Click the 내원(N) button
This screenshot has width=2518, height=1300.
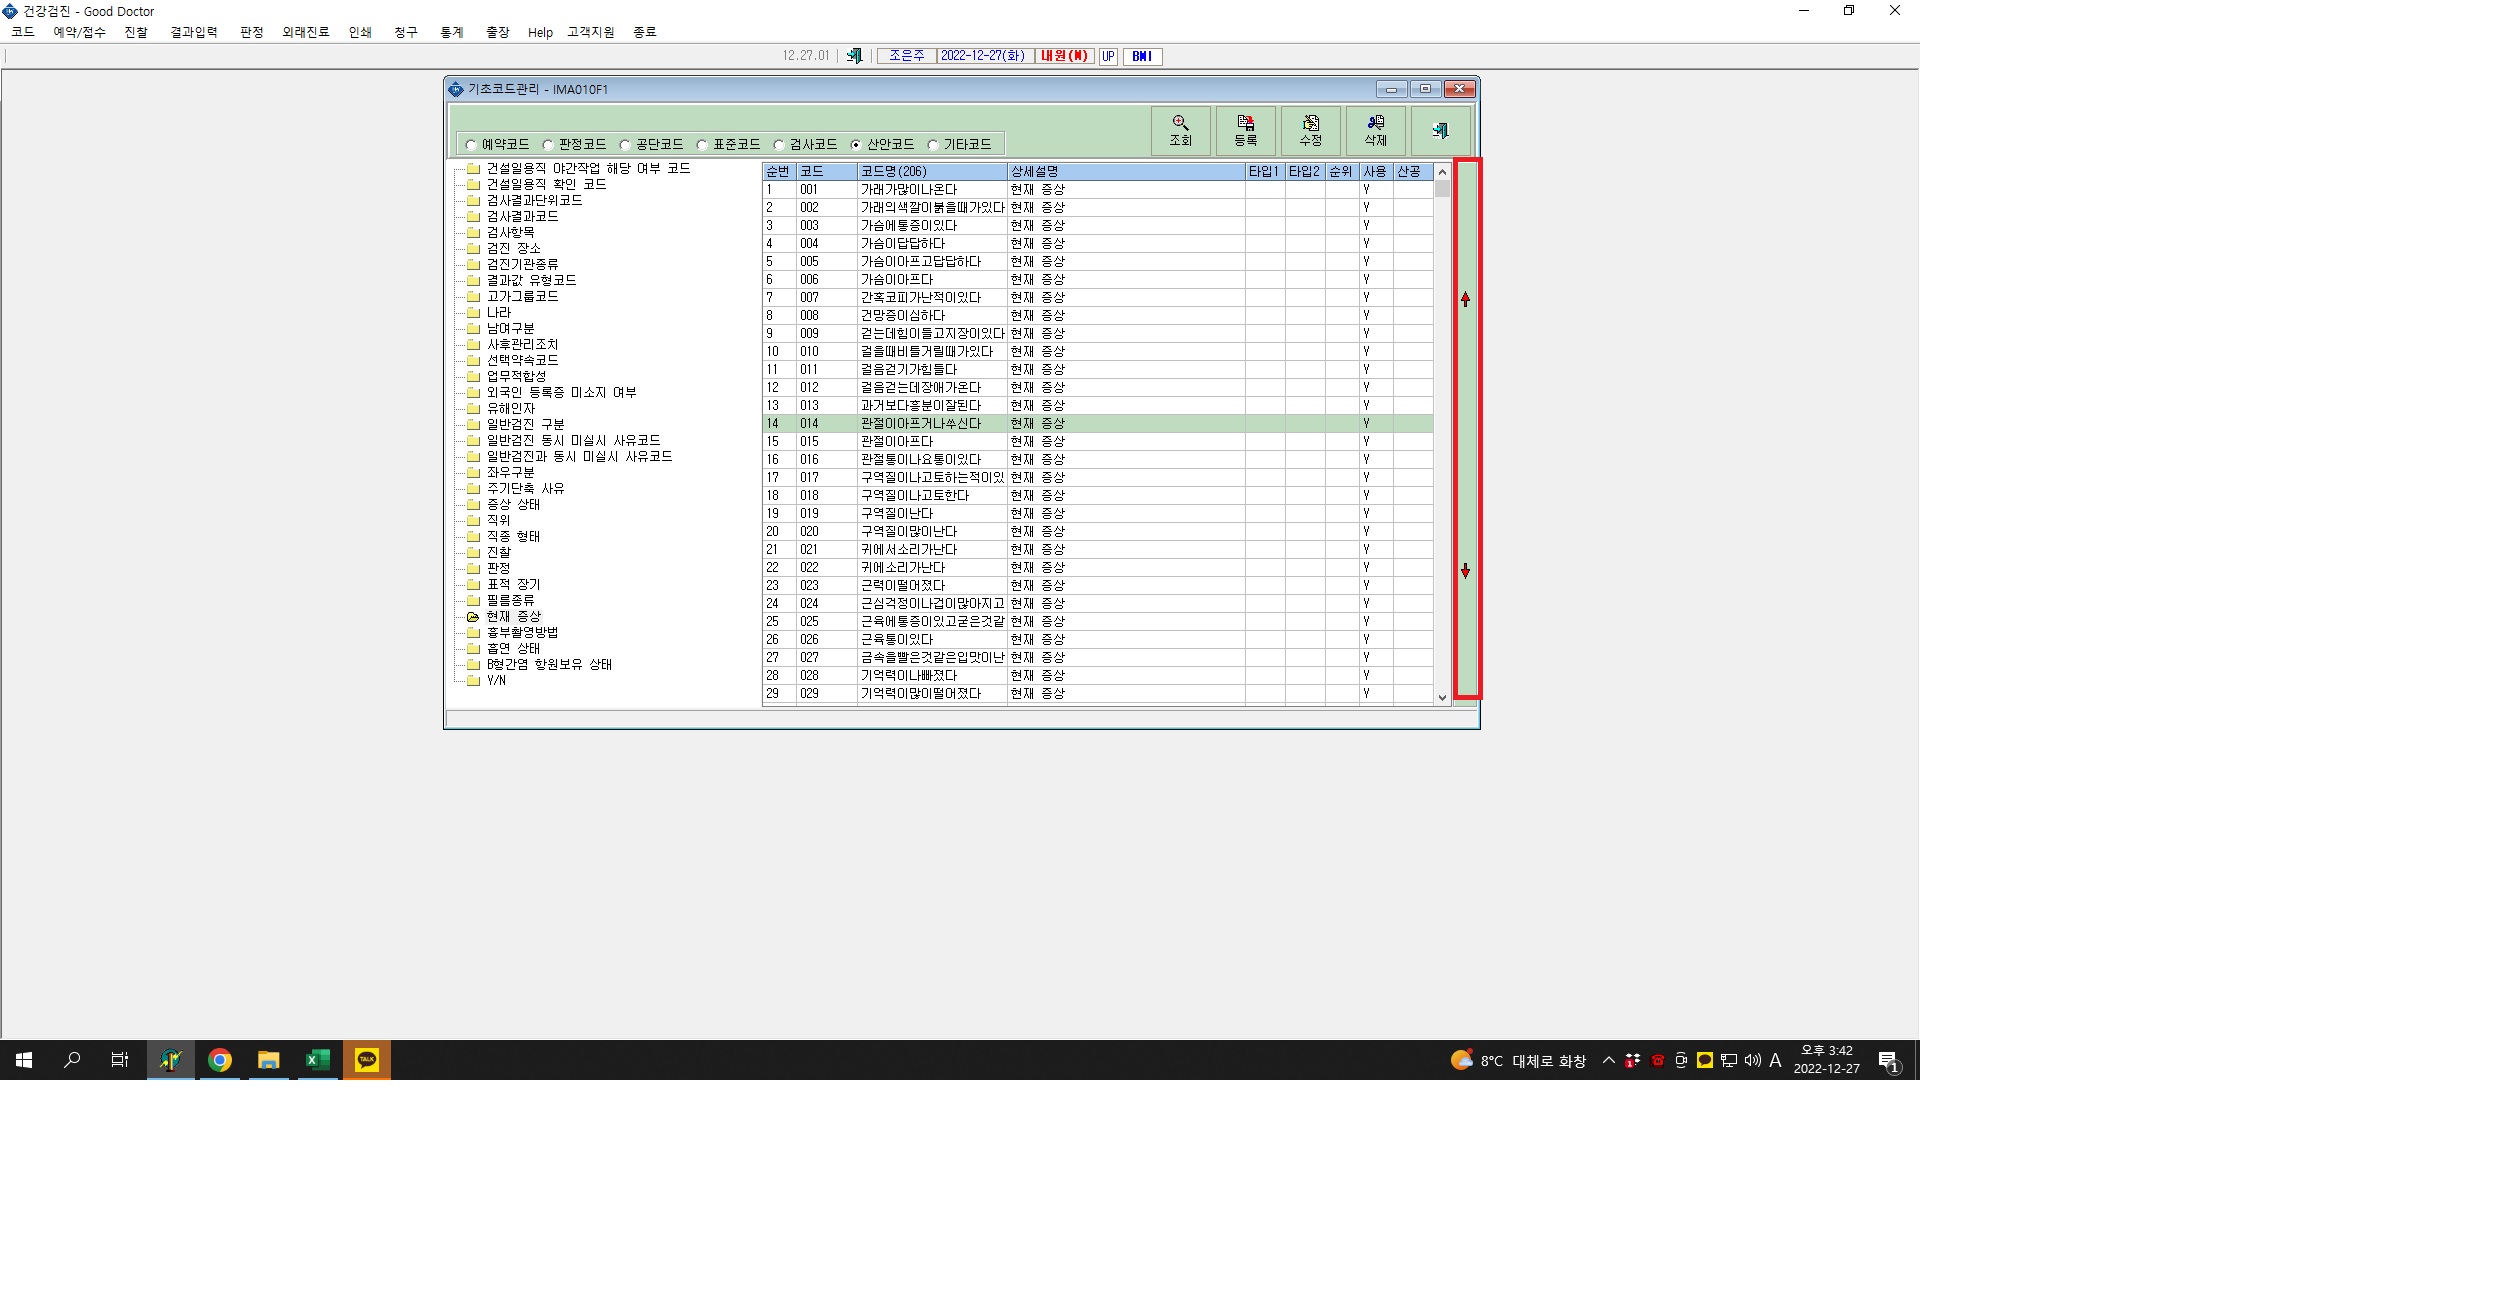click(1064, 56)
